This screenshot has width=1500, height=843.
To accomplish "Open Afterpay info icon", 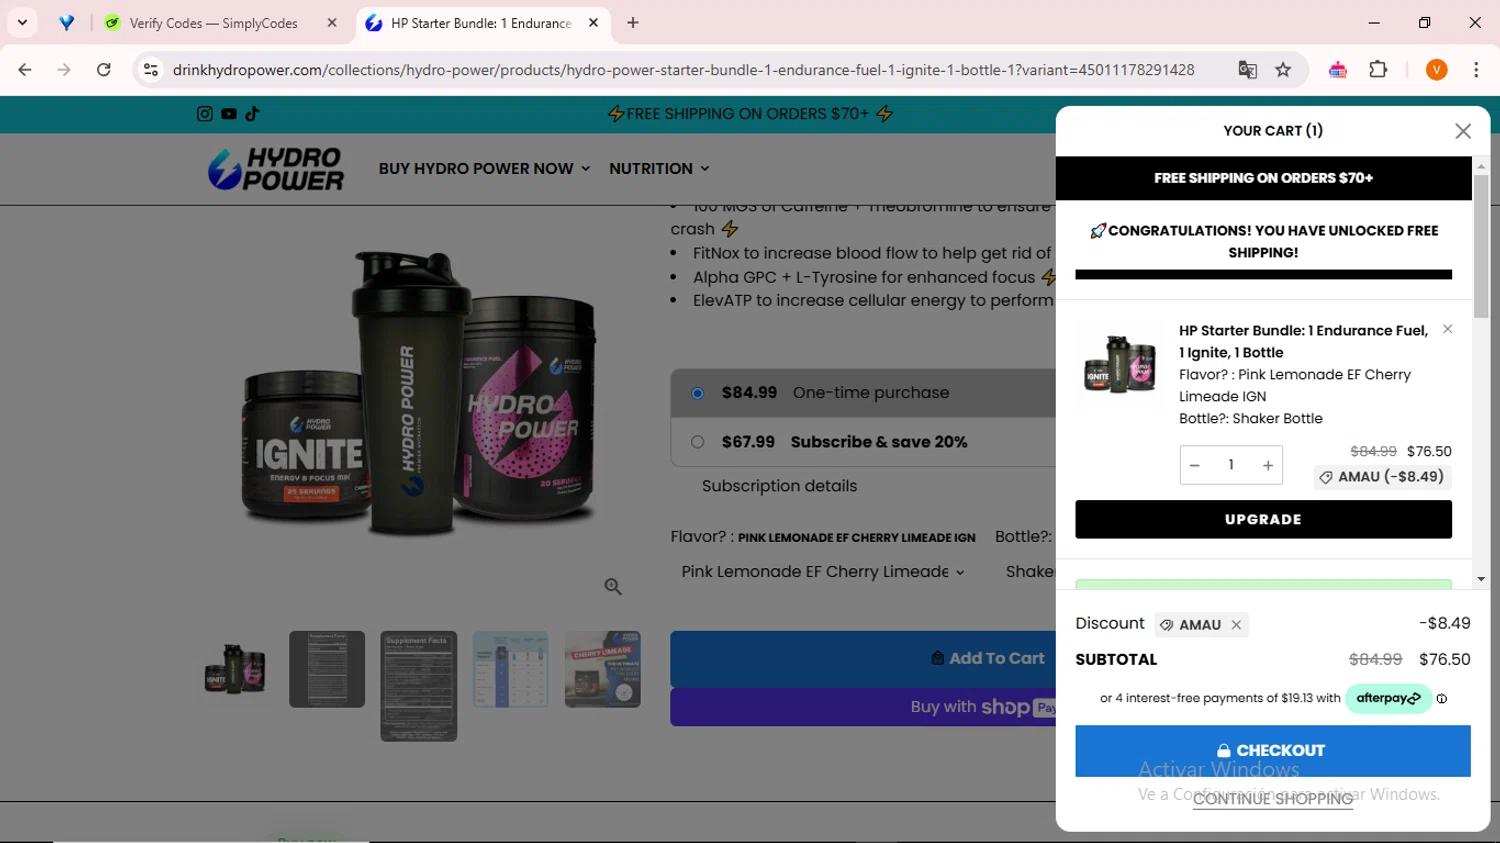I will [1442, 699].
